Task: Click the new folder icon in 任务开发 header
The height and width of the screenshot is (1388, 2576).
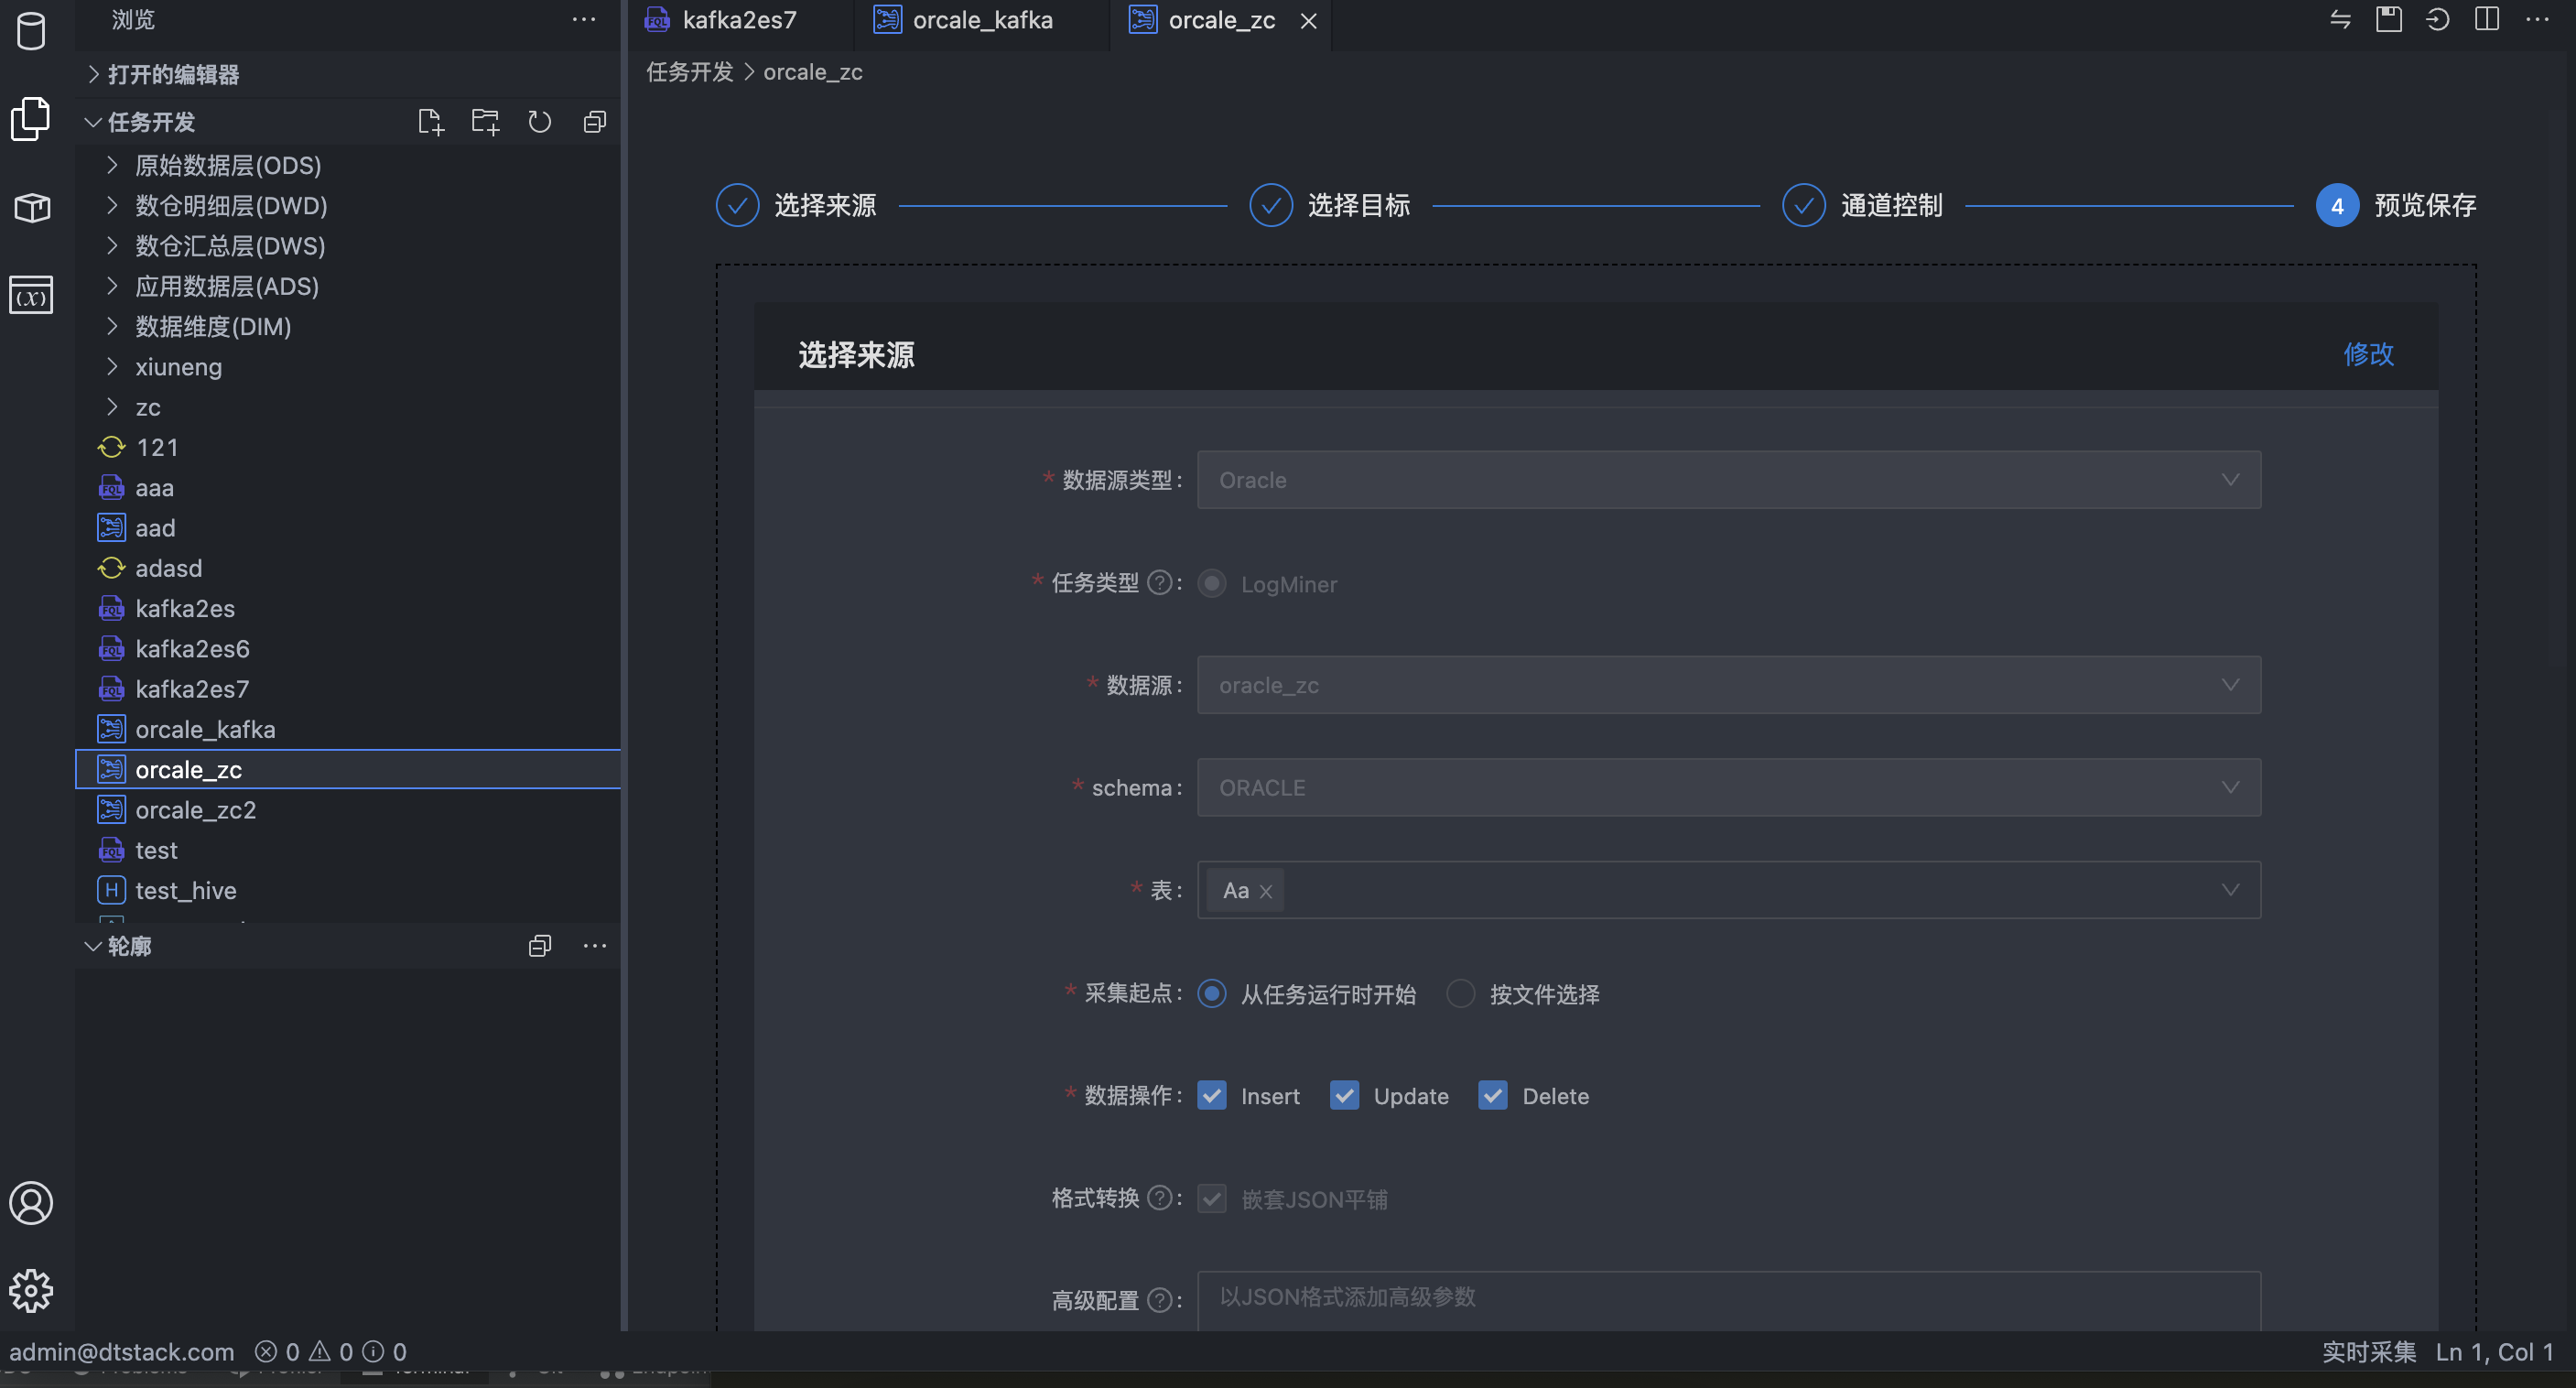Action: 485,122
